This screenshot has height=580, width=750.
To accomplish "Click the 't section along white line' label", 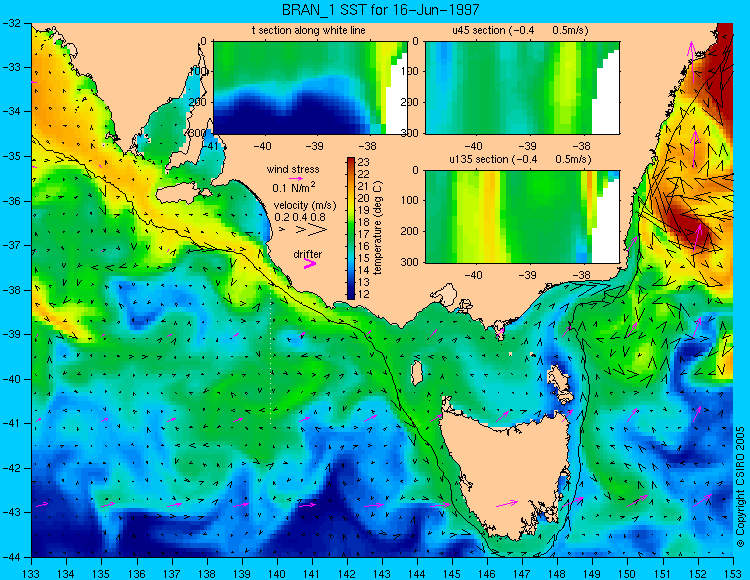I will point(309,30).
